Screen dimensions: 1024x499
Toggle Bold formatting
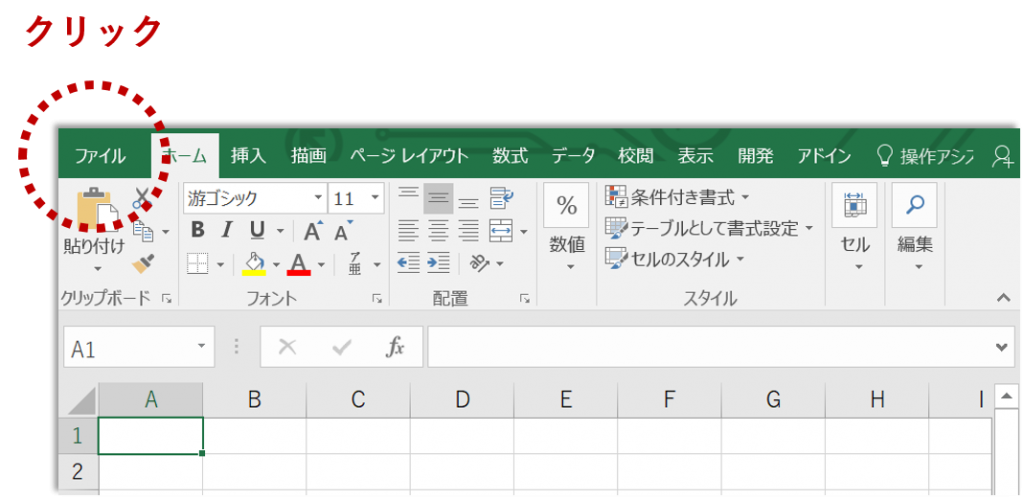tap(197, 231)
